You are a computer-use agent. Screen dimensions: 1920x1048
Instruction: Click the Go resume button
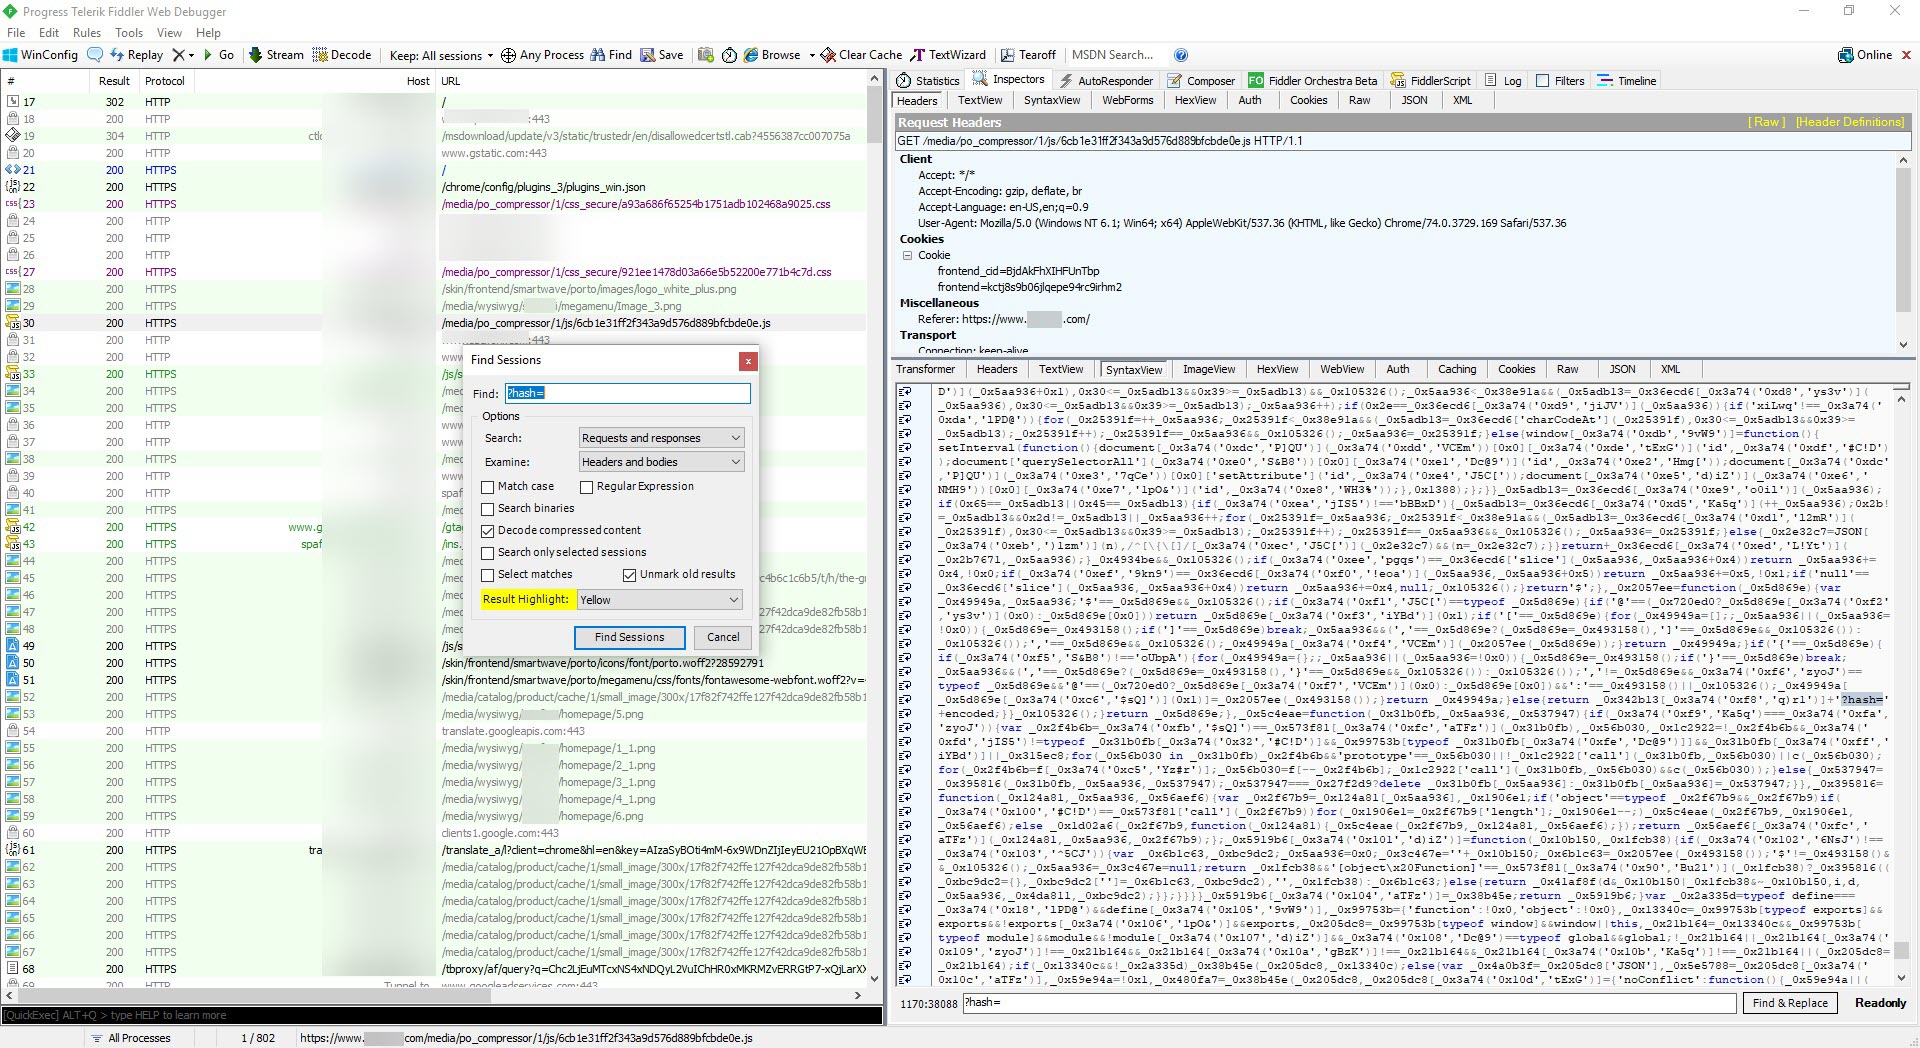(x=218, y=55)
